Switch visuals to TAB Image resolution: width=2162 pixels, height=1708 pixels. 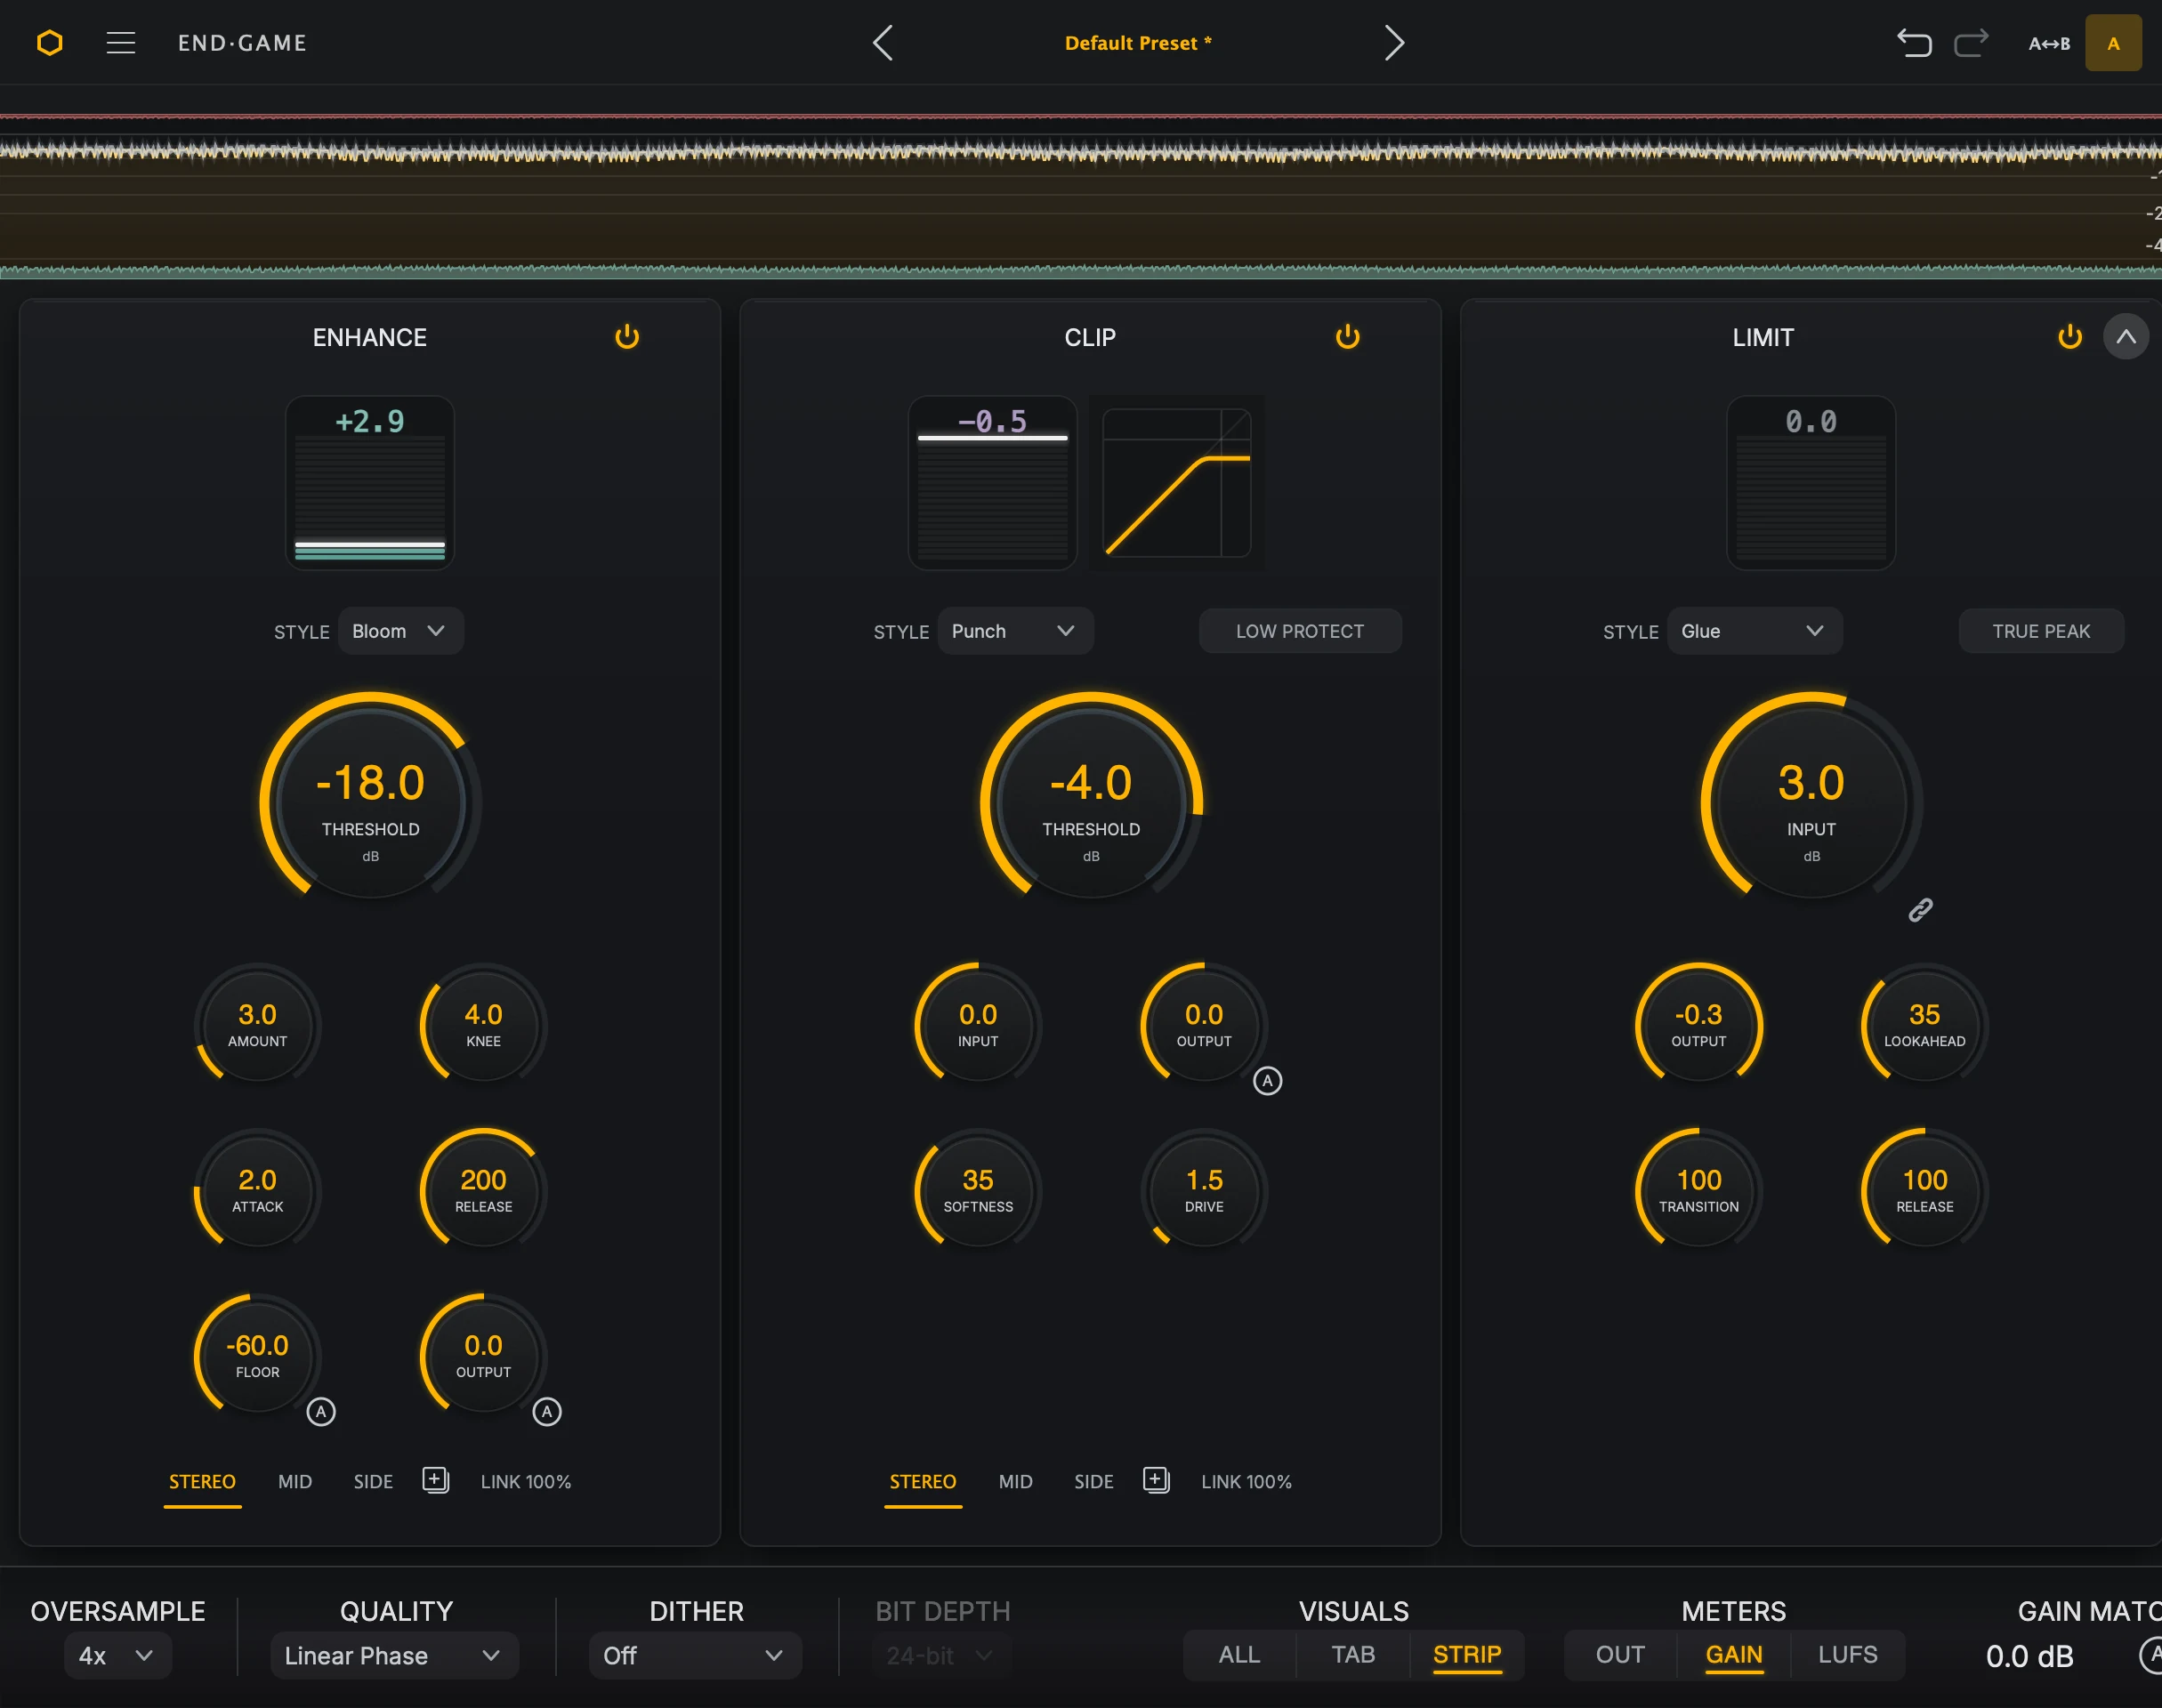coord(1353,1655)
